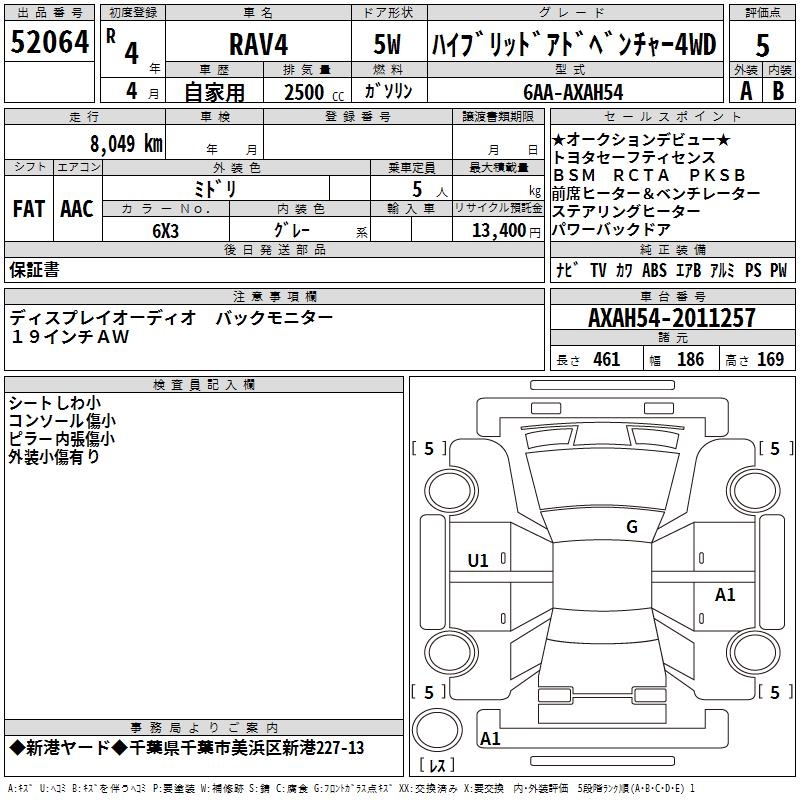800x800 pixels.
Task: Click inspector note シートしわ小
Action: [x=55, y=403]
